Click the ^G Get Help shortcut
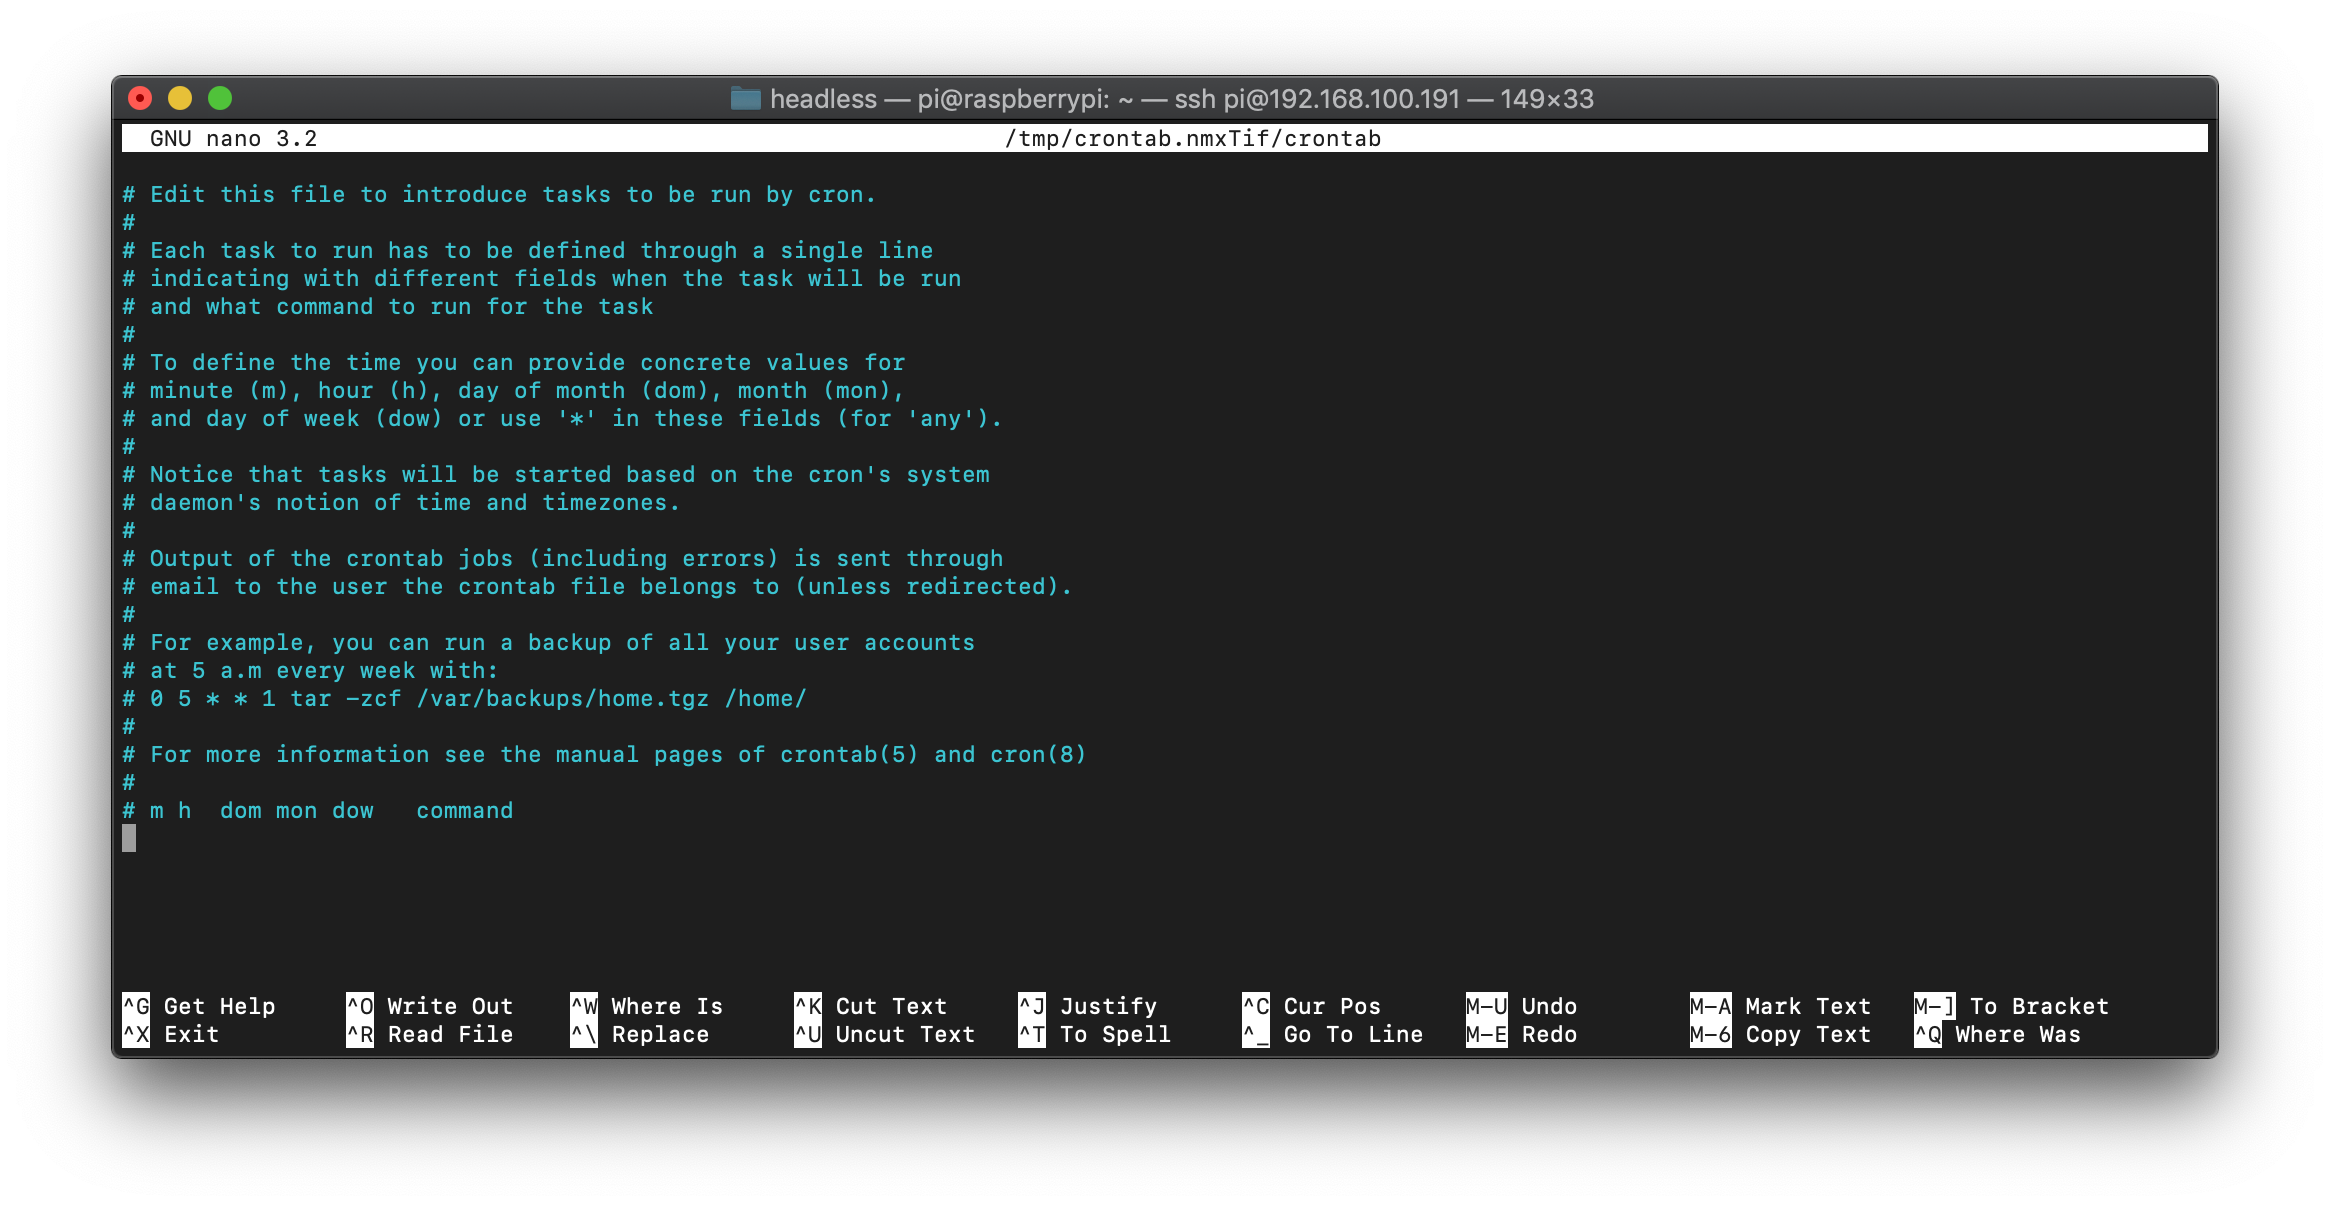Image resolution: width=2330 pixels, height=1206 pixels. tap(199, 1006)
